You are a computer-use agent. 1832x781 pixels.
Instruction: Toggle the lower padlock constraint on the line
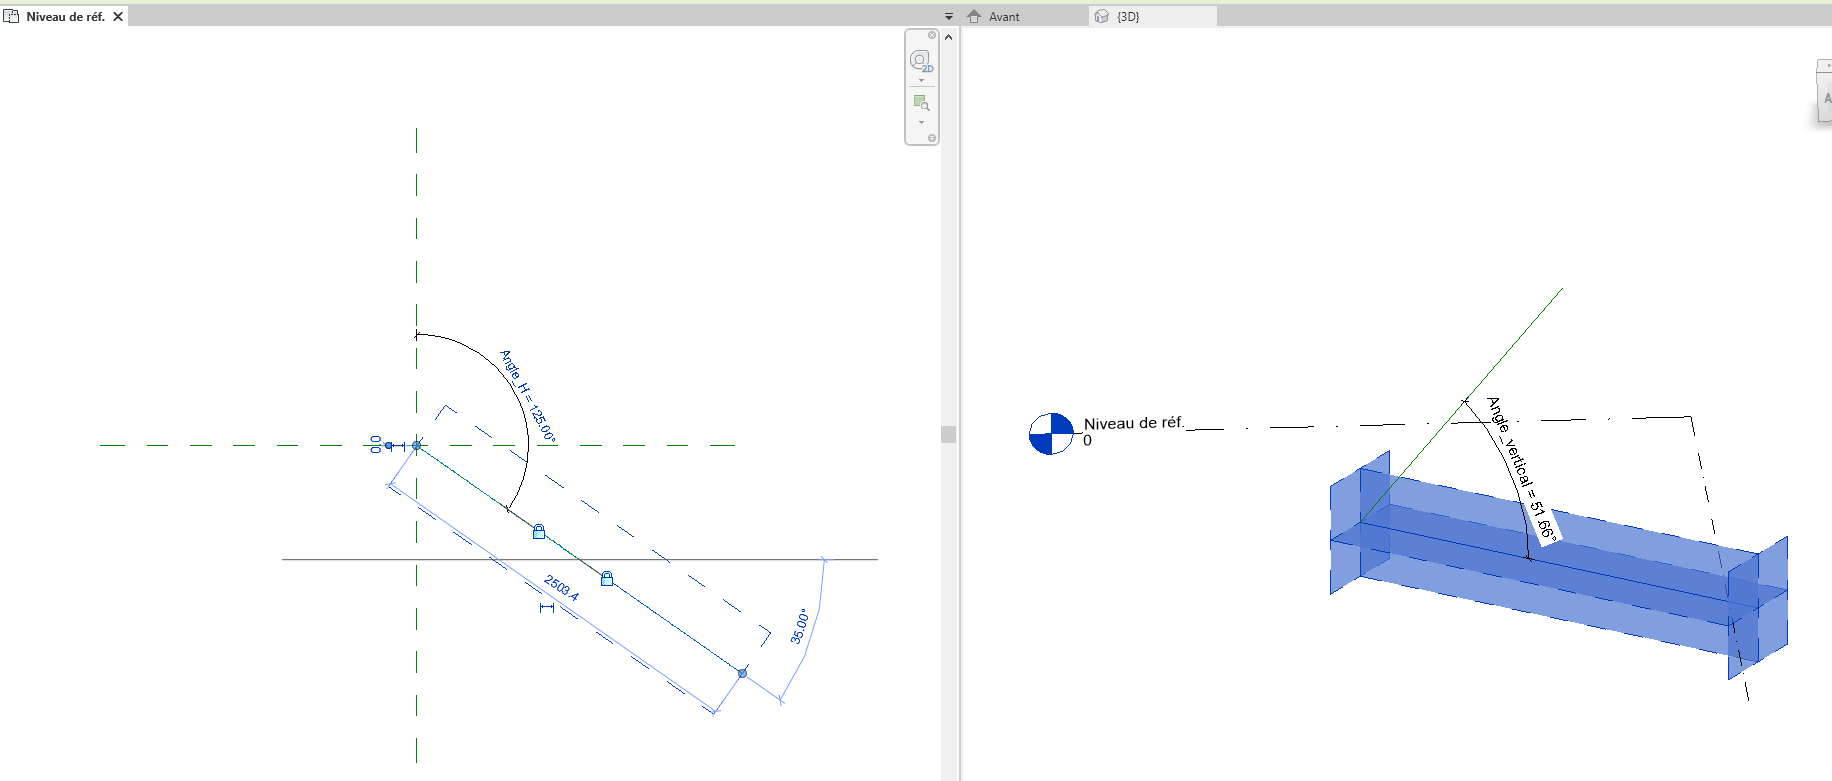[x=607, y=579]
